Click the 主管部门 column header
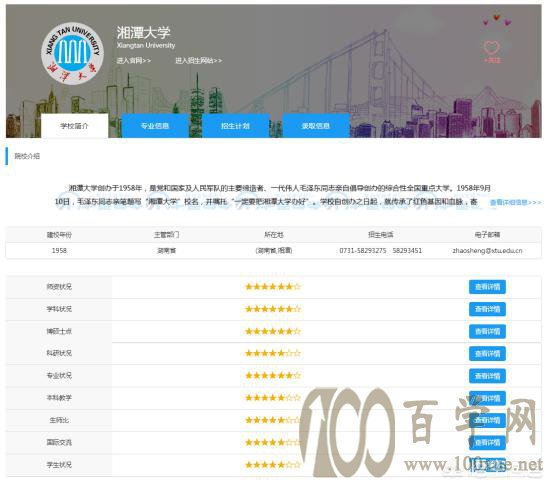Screen dimensions: 554x488 tap(166, 235)
